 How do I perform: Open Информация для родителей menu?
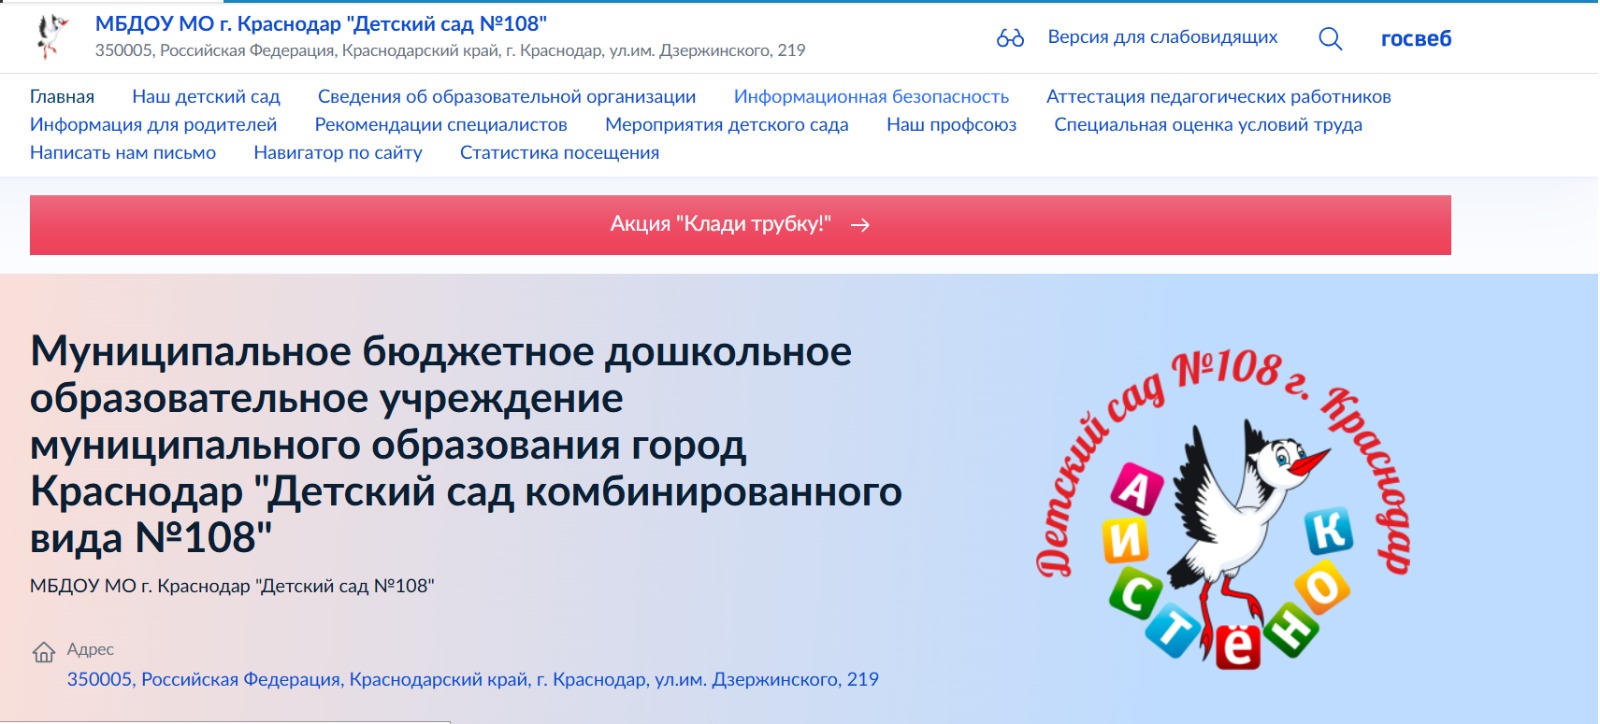(153, 125)
